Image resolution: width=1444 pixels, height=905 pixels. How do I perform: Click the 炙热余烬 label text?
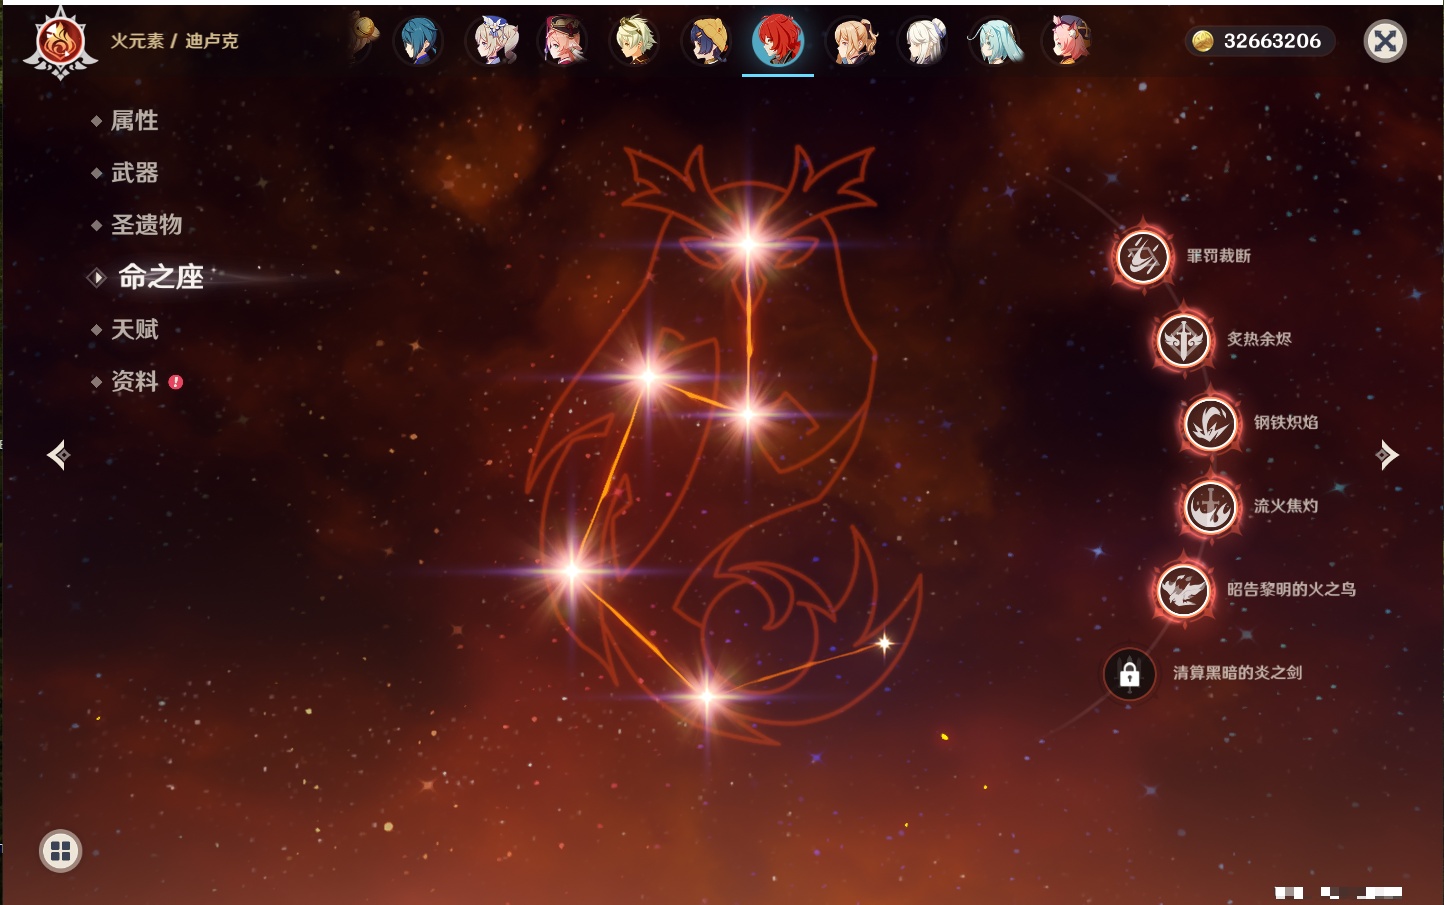1259,339
